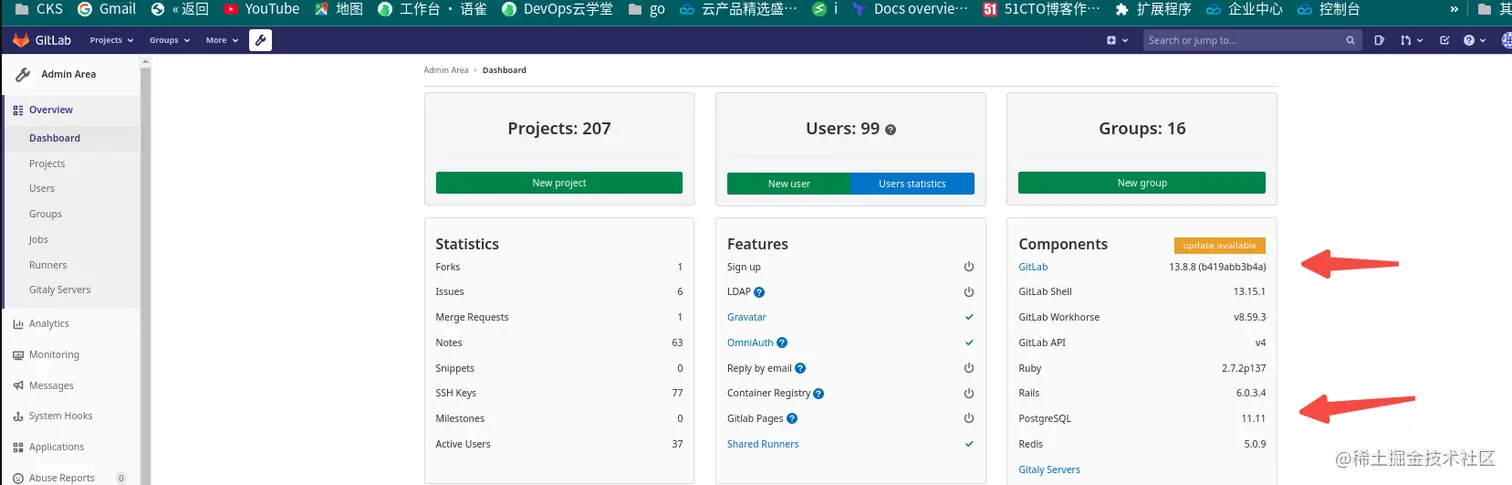Click the Messages megaphone icon in sidebar
The width and height of the screenshot is (1512, 485).
pyautogui.click(x=19, y=386)
